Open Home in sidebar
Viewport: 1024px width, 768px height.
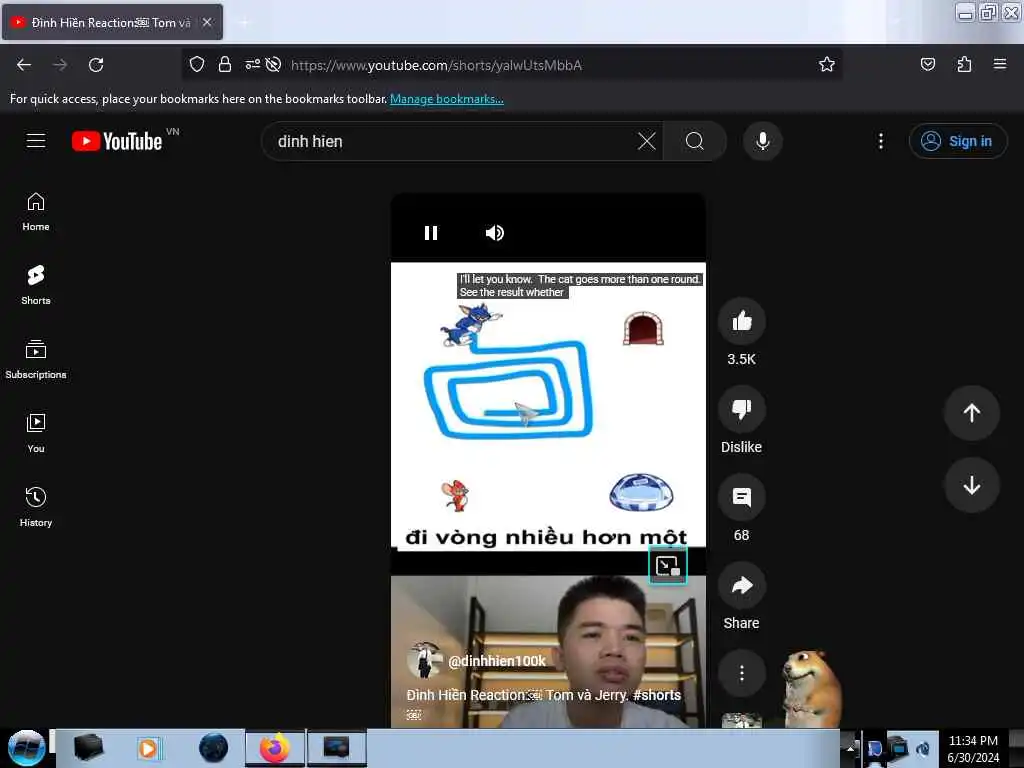coord(36,212)
